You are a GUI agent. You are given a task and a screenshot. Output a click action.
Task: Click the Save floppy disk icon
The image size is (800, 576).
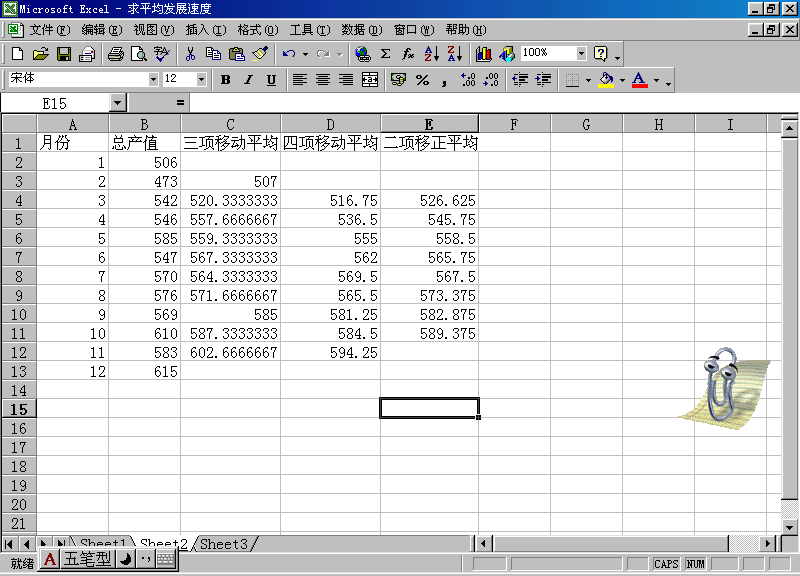click(x=64, y=54)
